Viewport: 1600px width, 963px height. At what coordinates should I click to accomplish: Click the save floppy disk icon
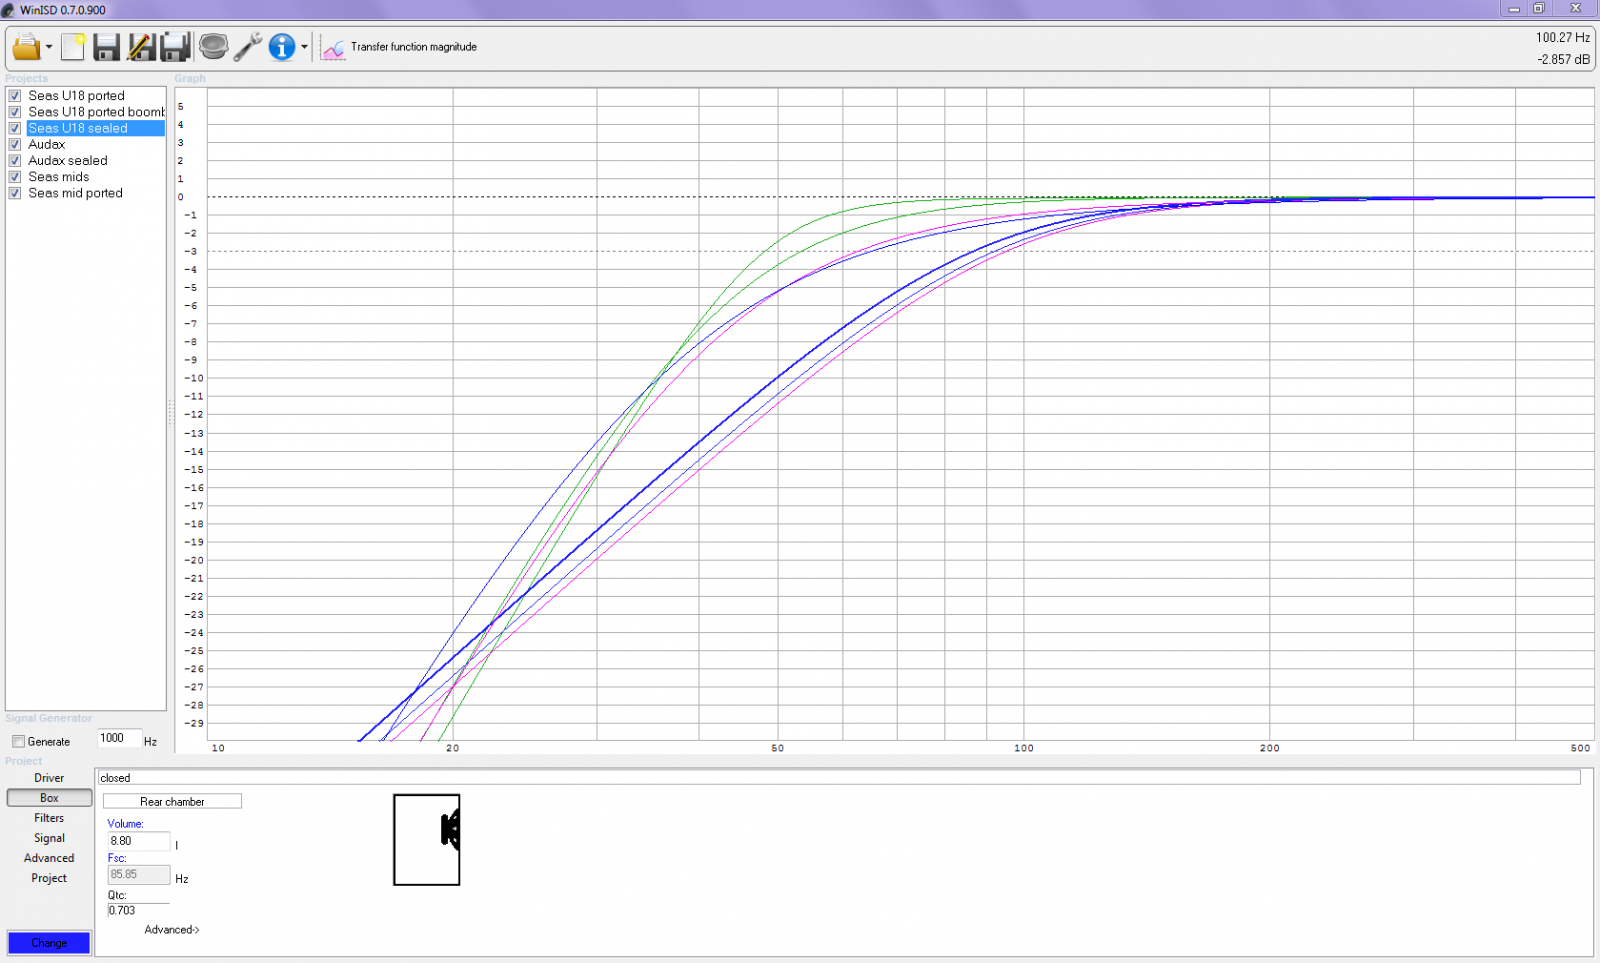click(106, 47)
